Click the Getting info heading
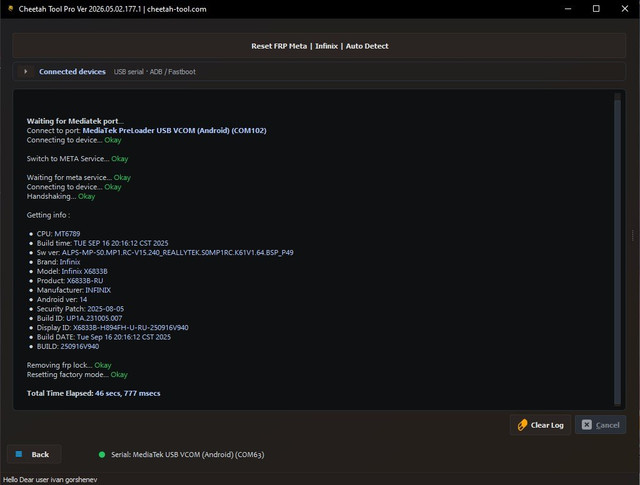The height and width of the screenshot is (485, 640). click(48, 215)
